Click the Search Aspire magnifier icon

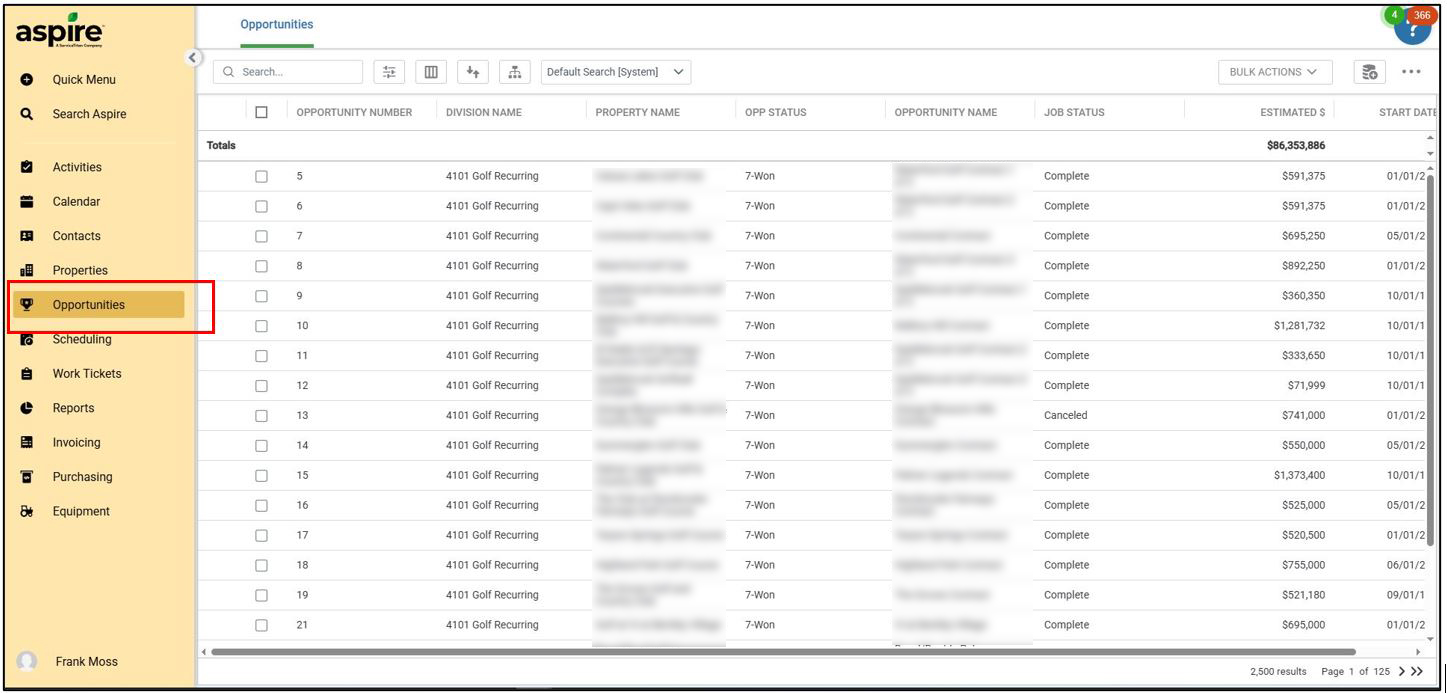pyautogui.click(x=27, y=114)
